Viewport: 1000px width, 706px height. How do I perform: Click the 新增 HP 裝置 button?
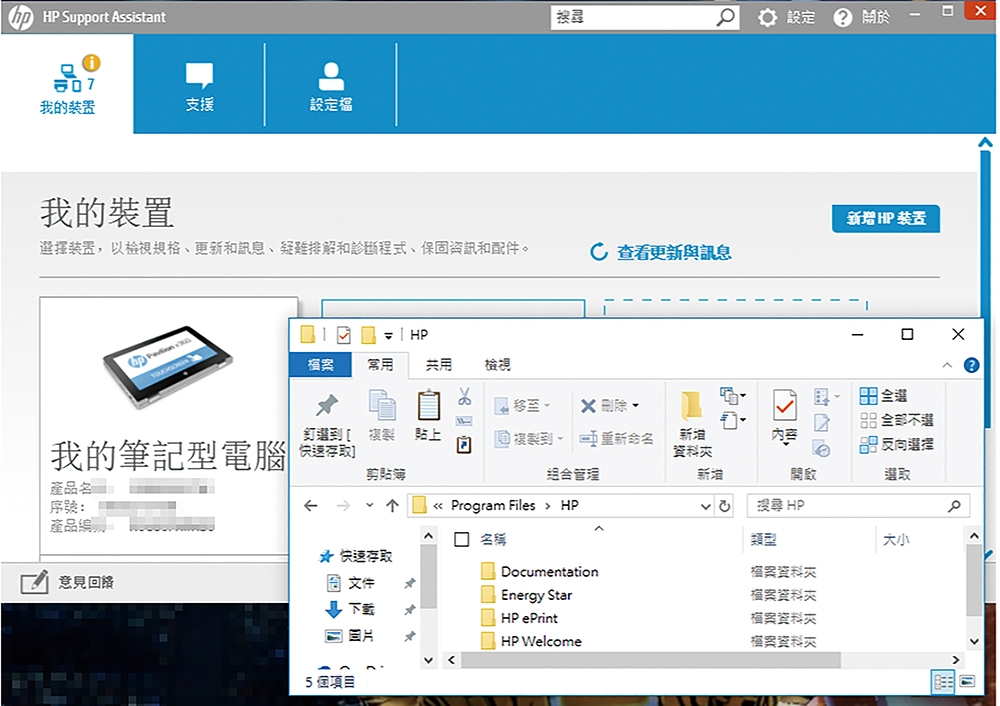click(886, 218)
